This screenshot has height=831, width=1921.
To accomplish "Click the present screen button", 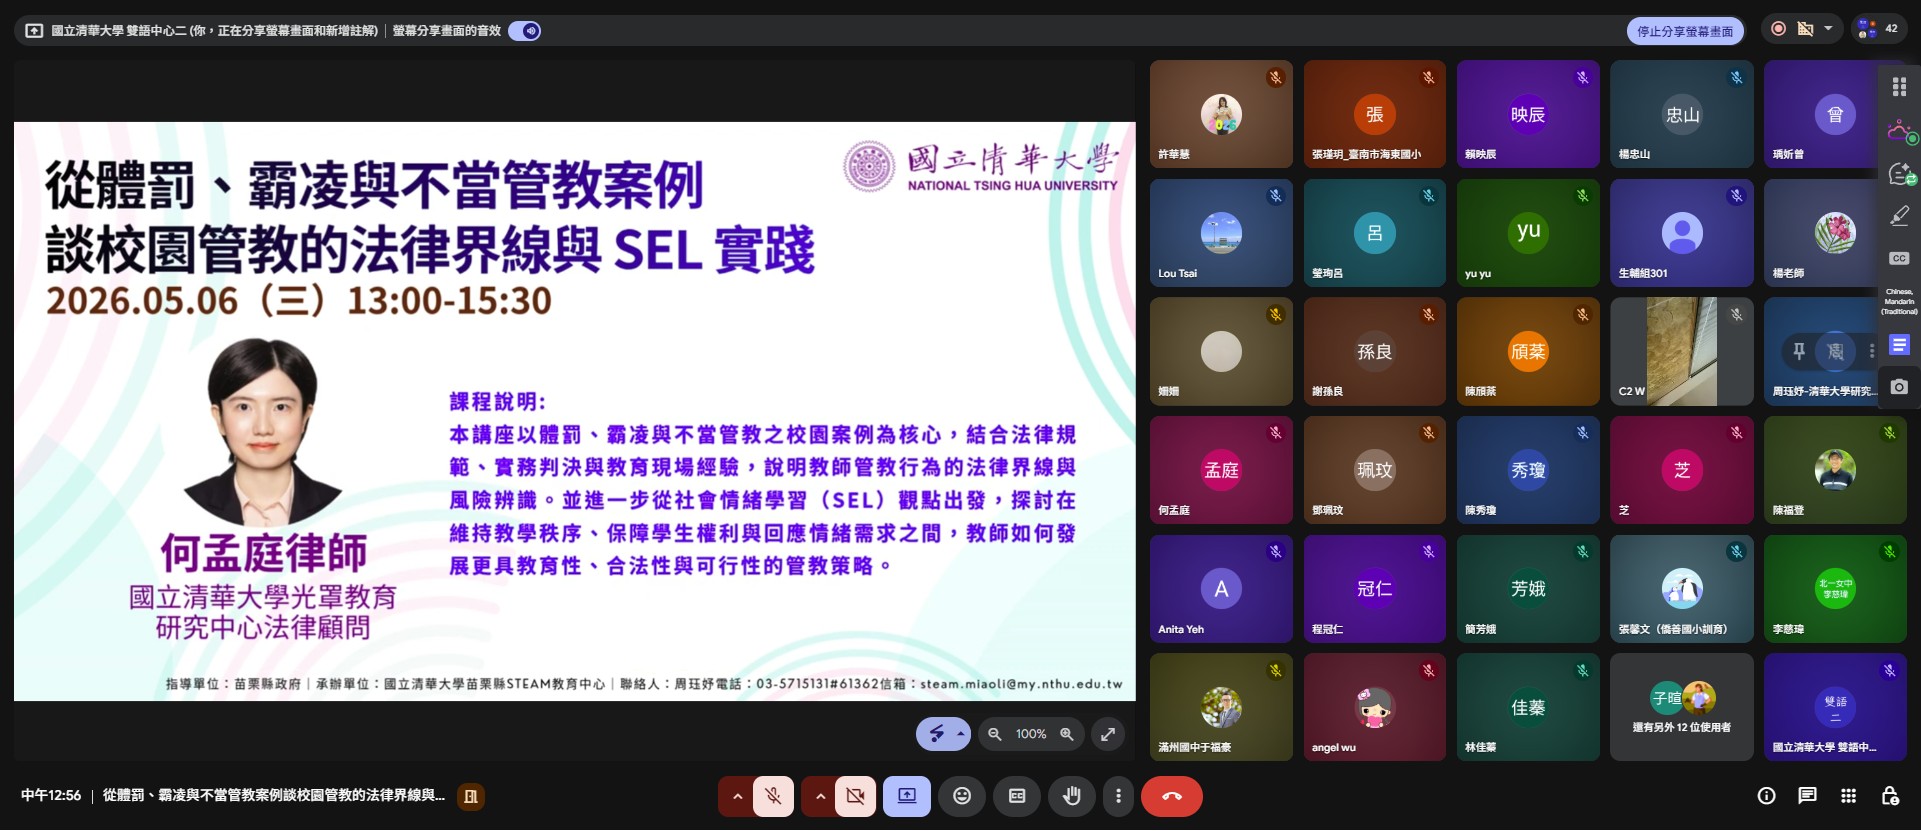I will click(x=907, y=797).
